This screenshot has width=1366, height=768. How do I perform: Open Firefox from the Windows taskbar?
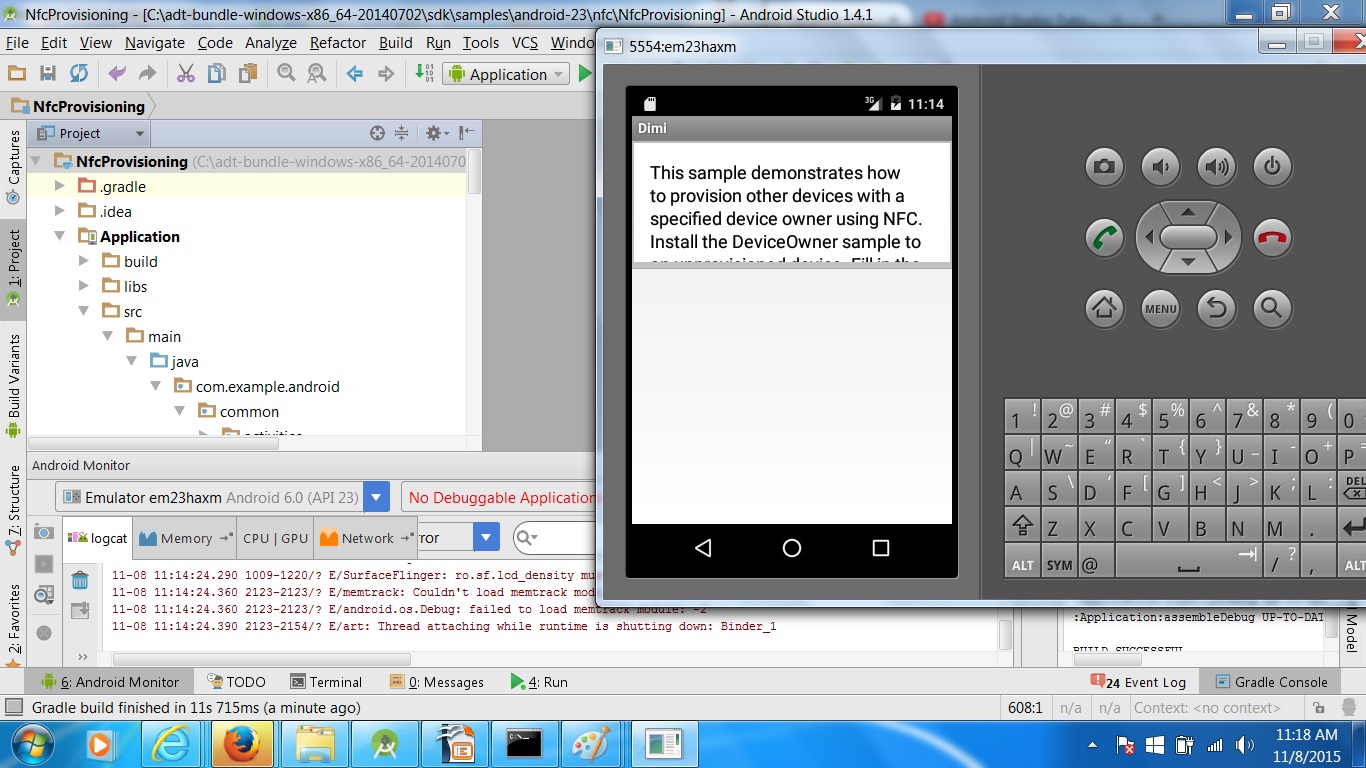(x=242, y=744)
